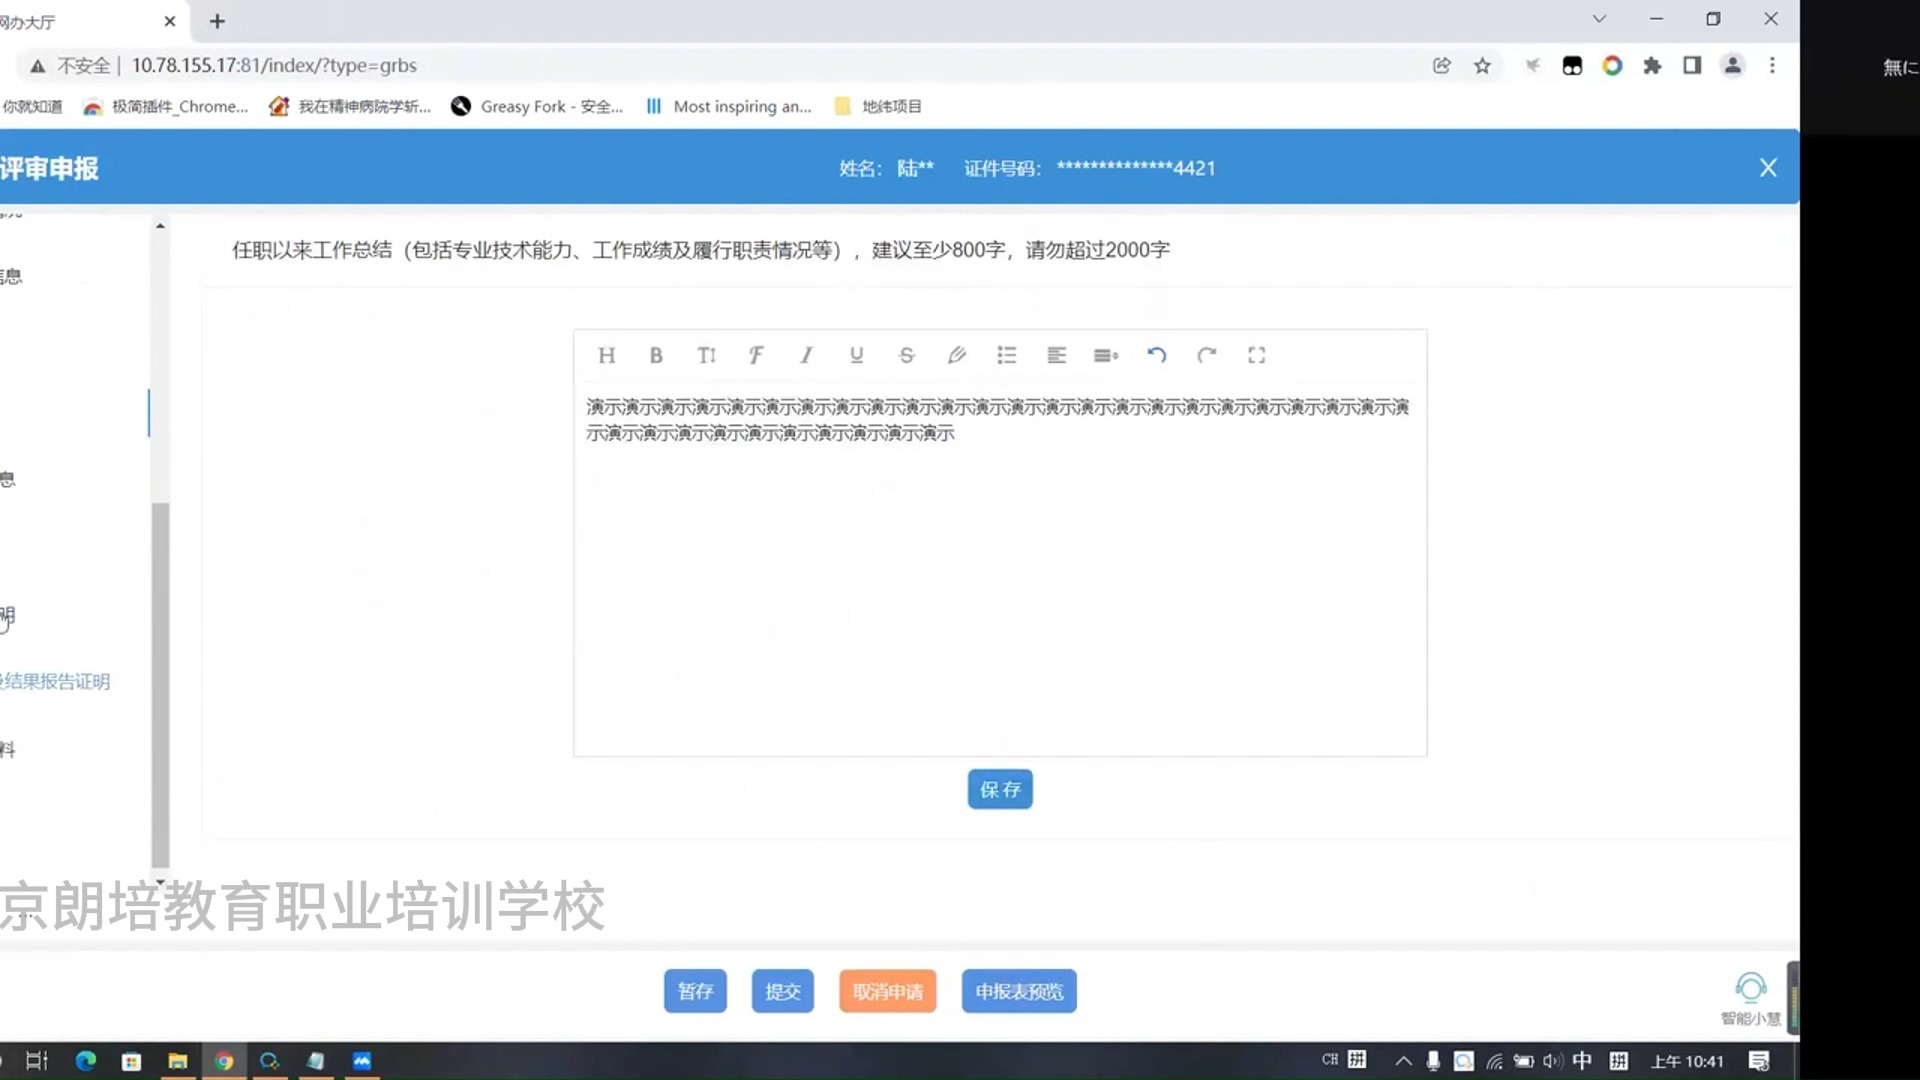The width and height of the screenshot is (1920, 1080).
Task: Click inside the work summary text editor
Action: click(x=1000, y=568)
